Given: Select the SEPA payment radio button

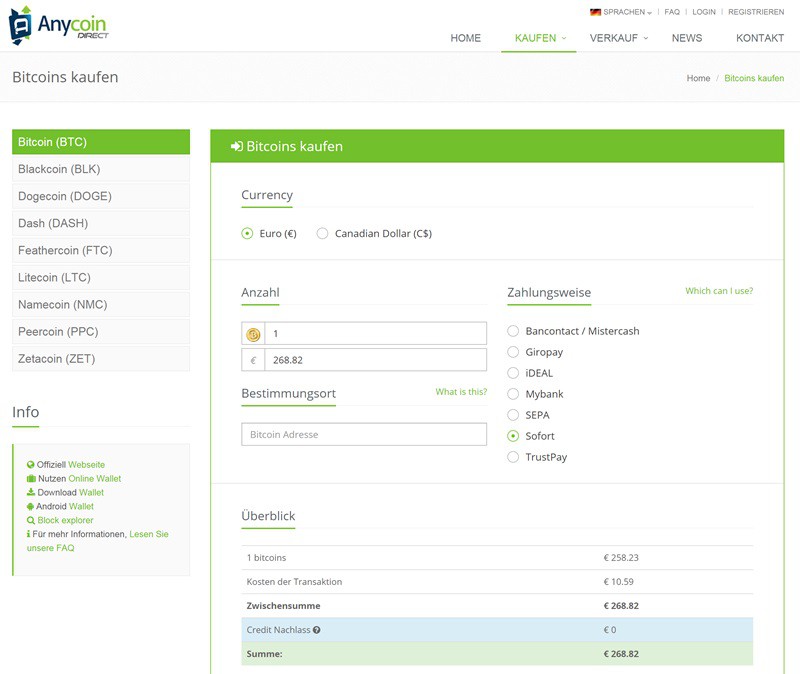Looking at the screenshot, I should [x=514, y=415].
